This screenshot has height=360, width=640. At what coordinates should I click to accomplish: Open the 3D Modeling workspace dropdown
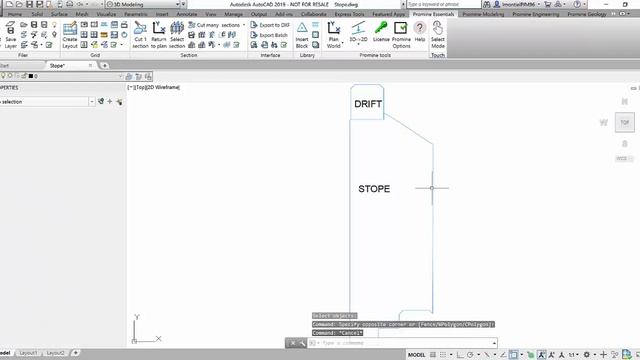coord(143,4)
